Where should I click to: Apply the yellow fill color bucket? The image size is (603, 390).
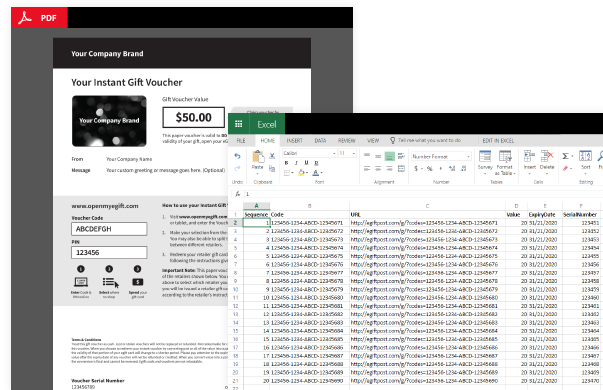302,173
